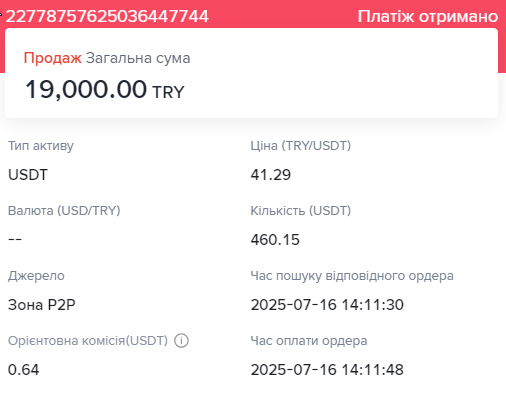Click the Загальна сума heading
This screenshot has width=506, height=399.
(x=138, y=58)
